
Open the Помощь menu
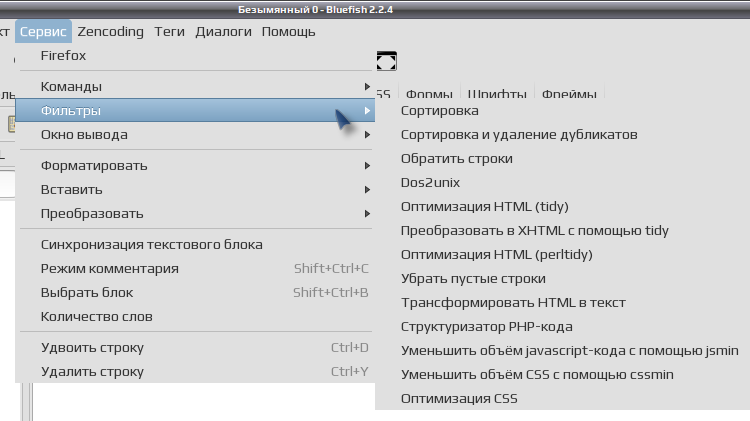[288, 32]
